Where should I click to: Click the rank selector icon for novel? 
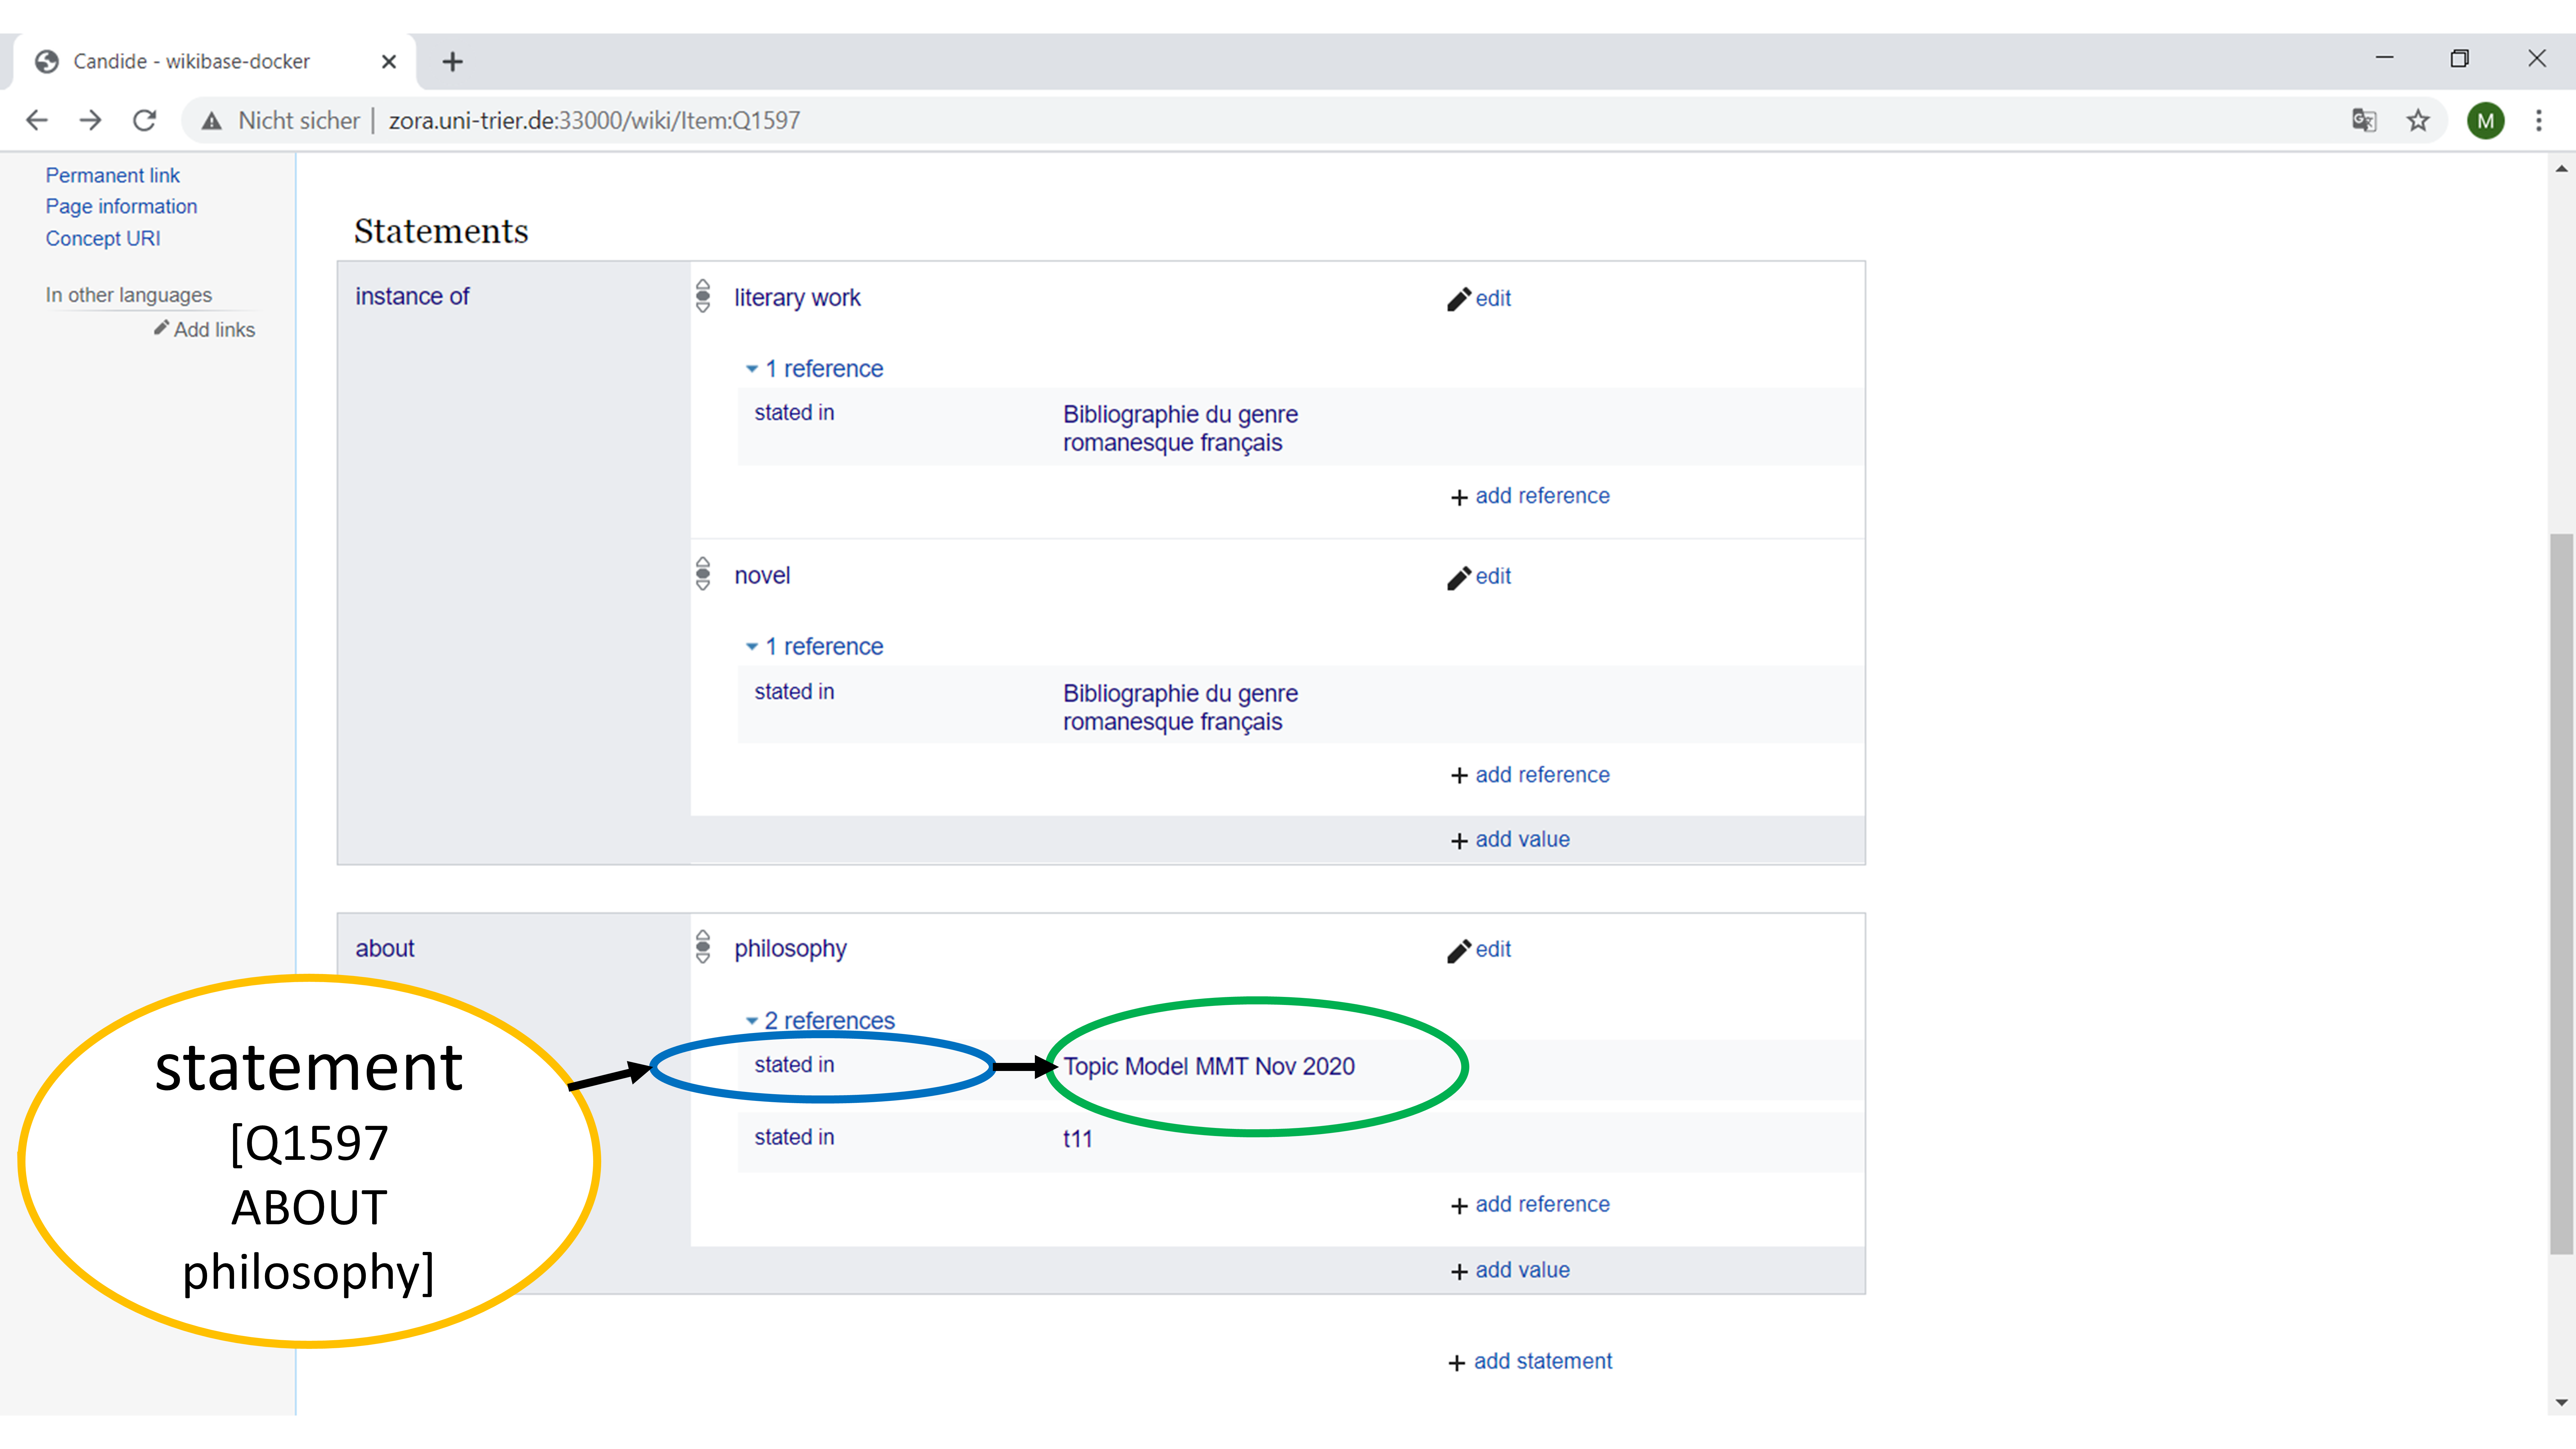[x=703, y=574]
